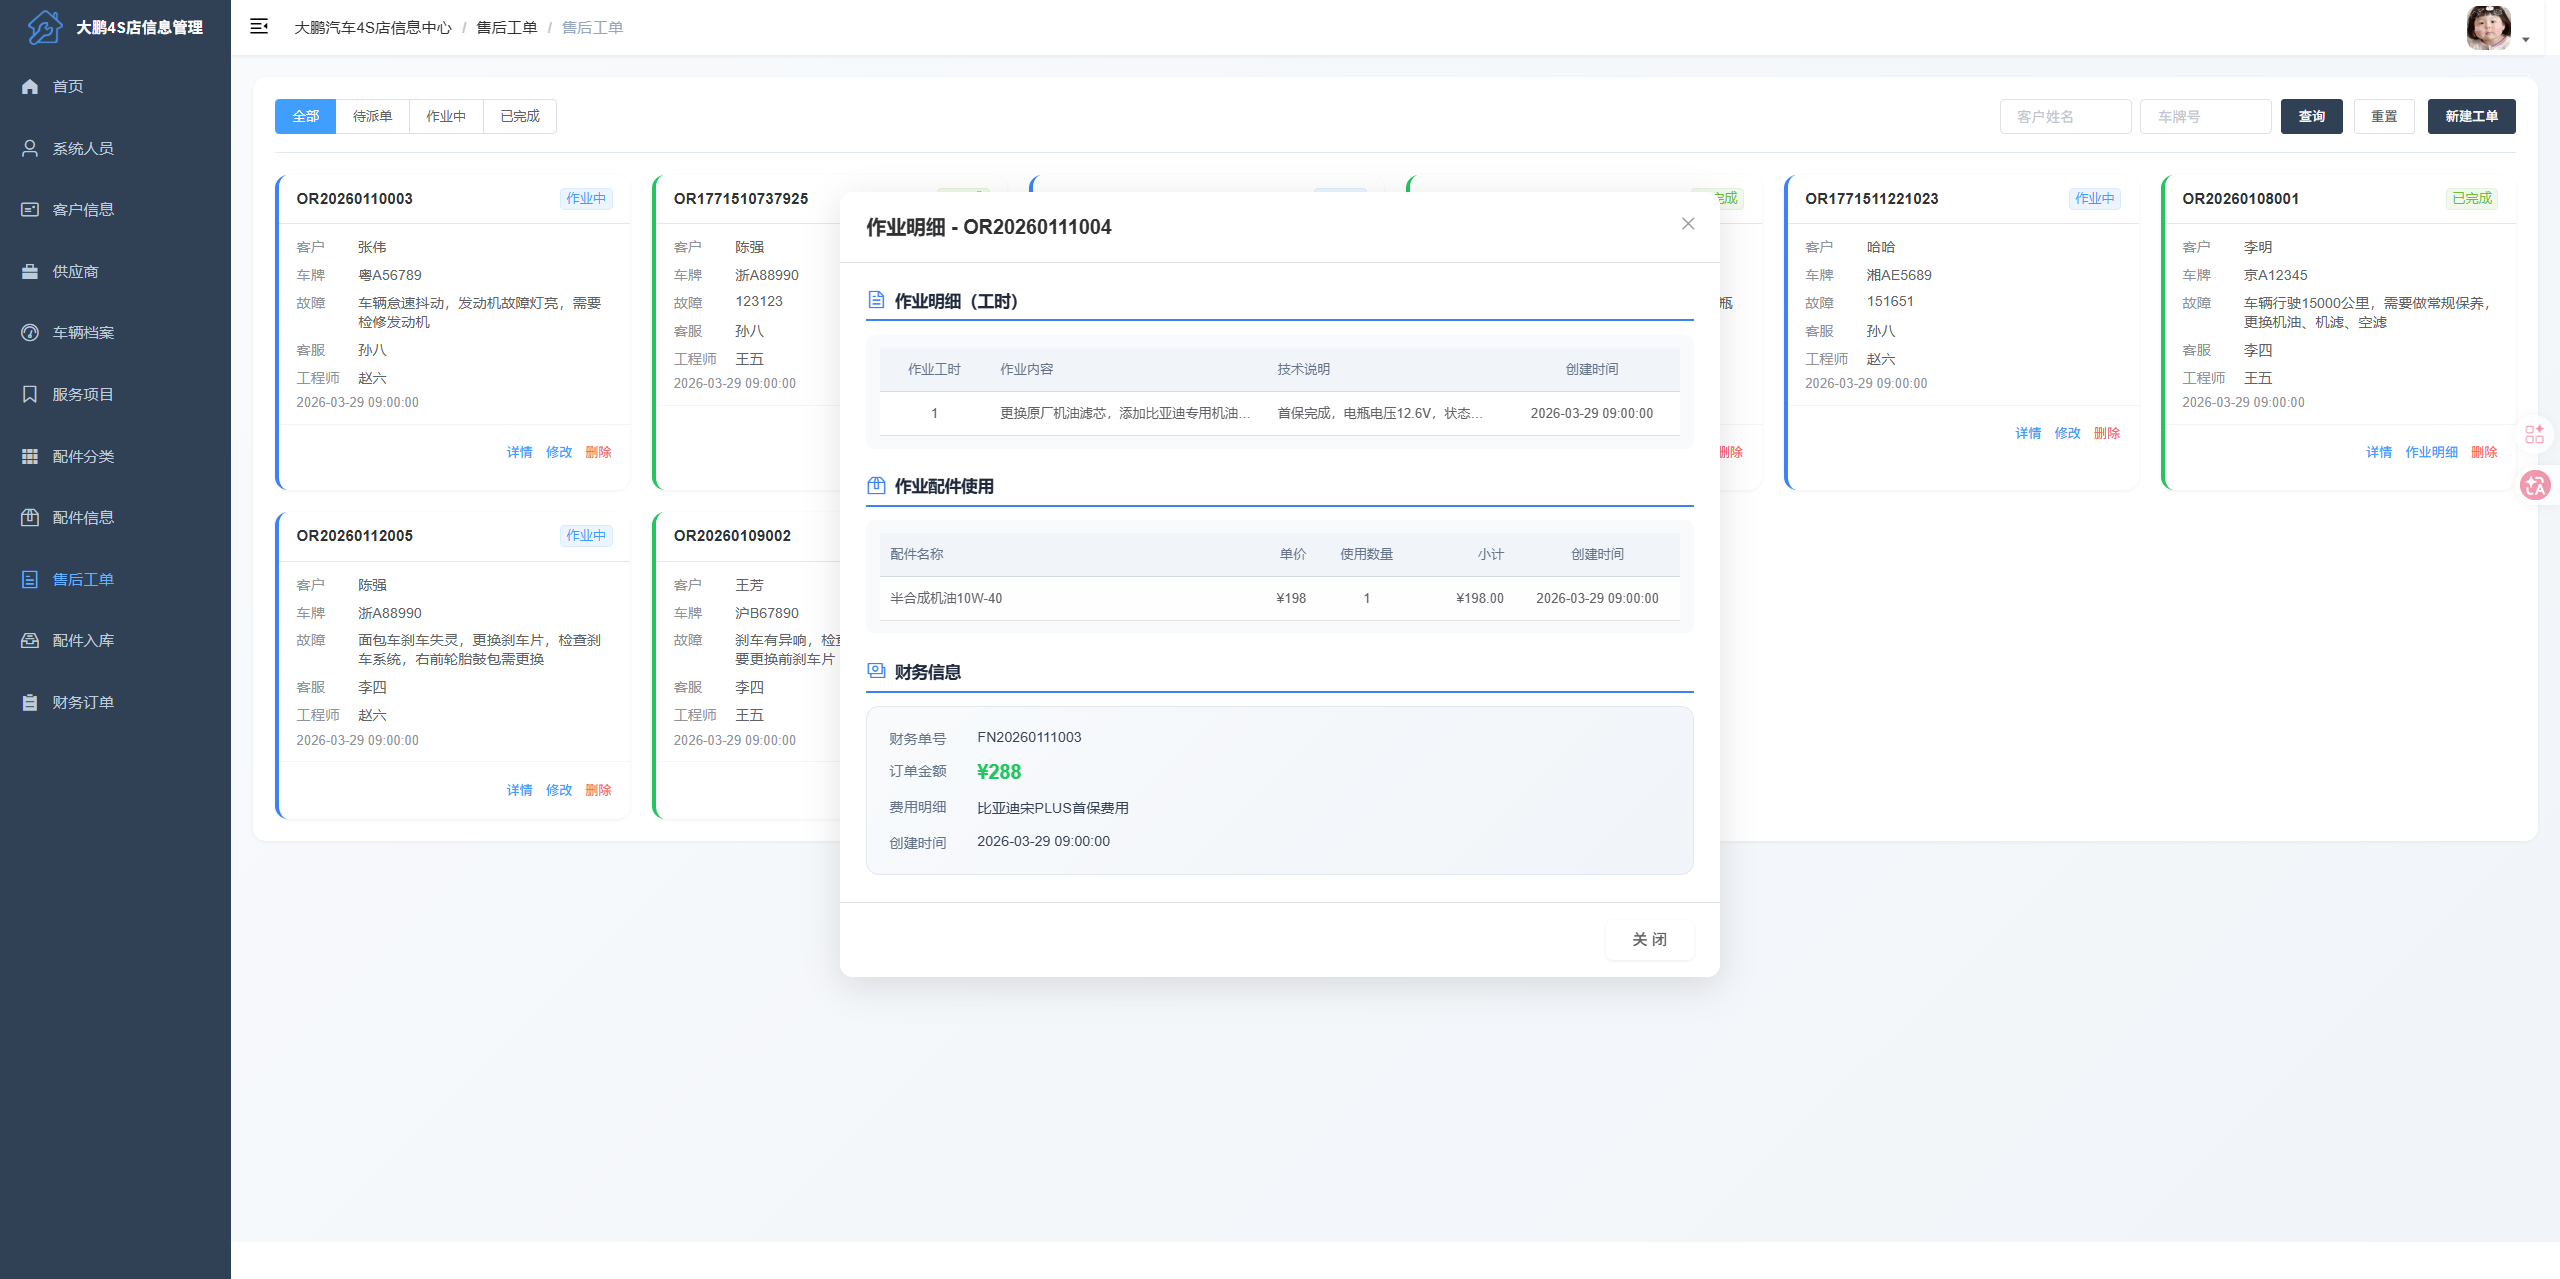This screenshot has height=1279, width=2560.
Task: Open 详情 for order OR1771511221023
Action: 2028,433
